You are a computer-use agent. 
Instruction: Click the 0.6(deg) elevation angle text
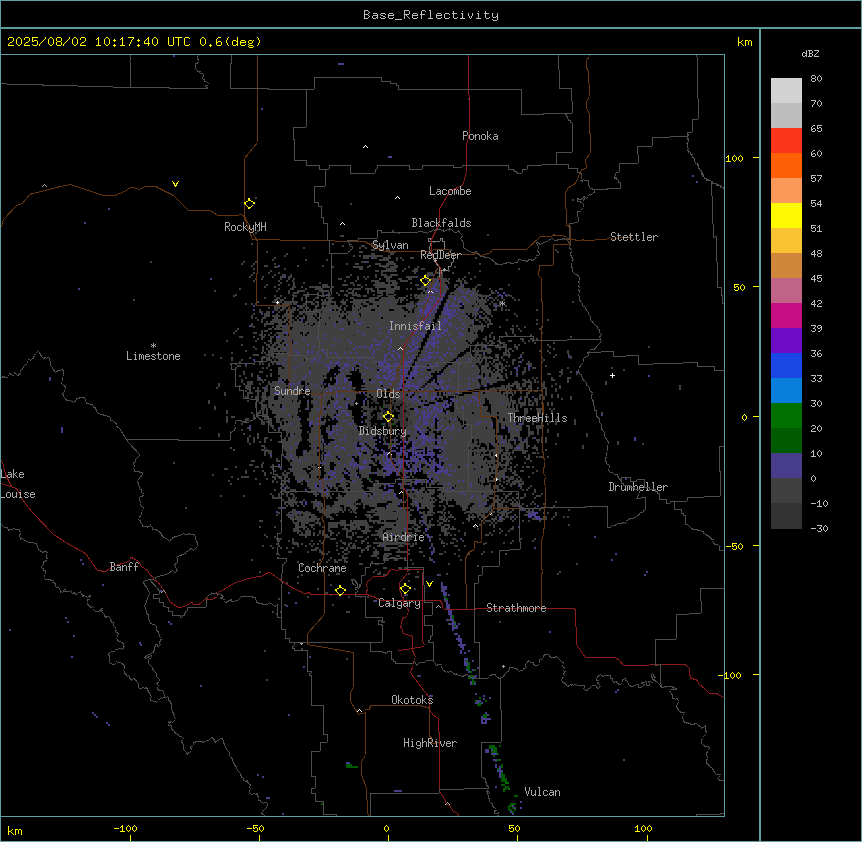coord(230,42)
